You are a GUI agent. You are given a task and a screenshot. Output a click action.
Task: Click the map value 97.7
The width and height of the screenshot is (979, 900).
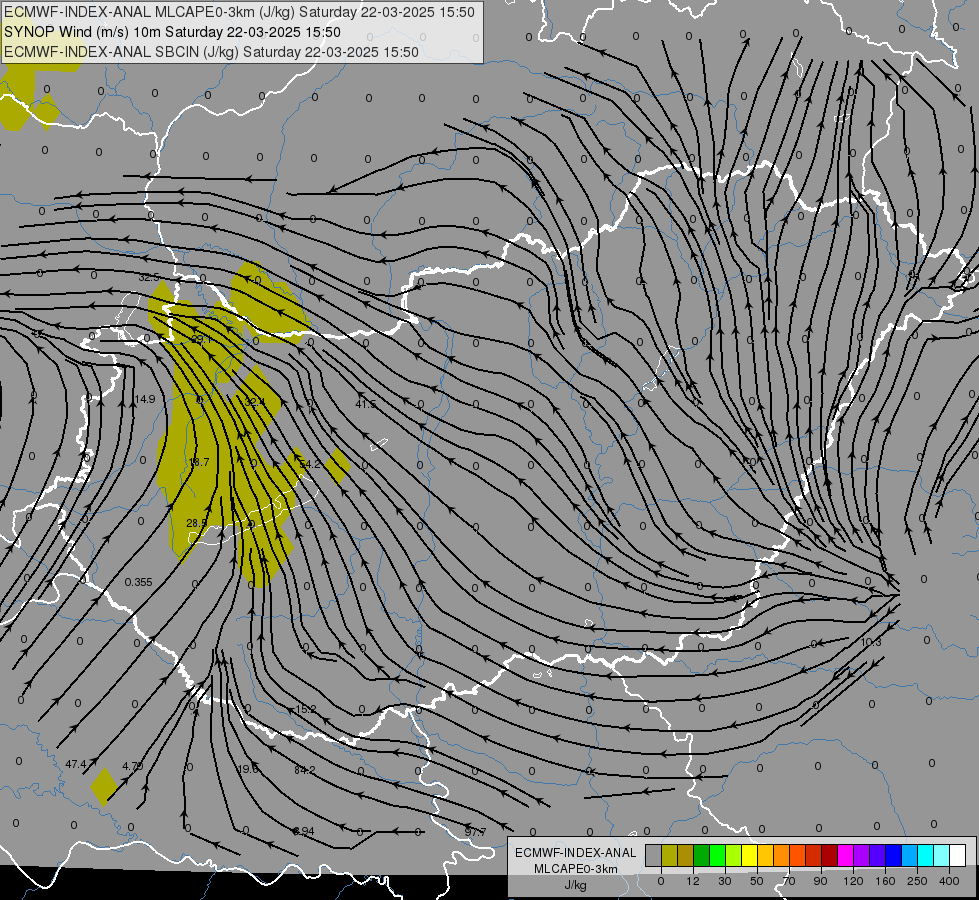(x=475, y=832)
